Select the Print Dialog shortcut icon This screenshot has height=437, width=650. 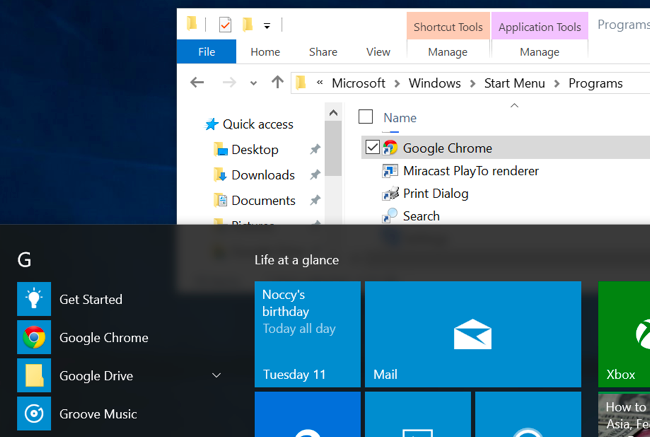pos(390,193)
